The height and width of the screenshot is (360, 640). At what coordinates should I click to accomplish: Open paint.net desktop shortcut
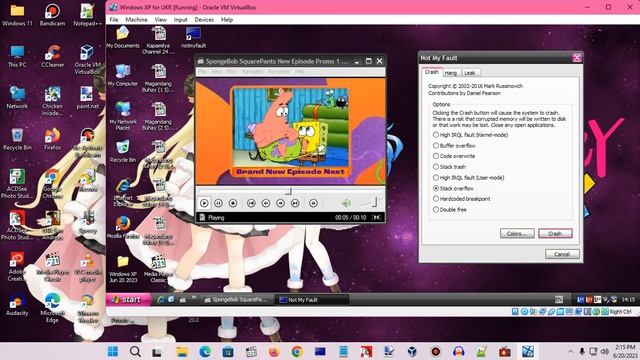87,98
